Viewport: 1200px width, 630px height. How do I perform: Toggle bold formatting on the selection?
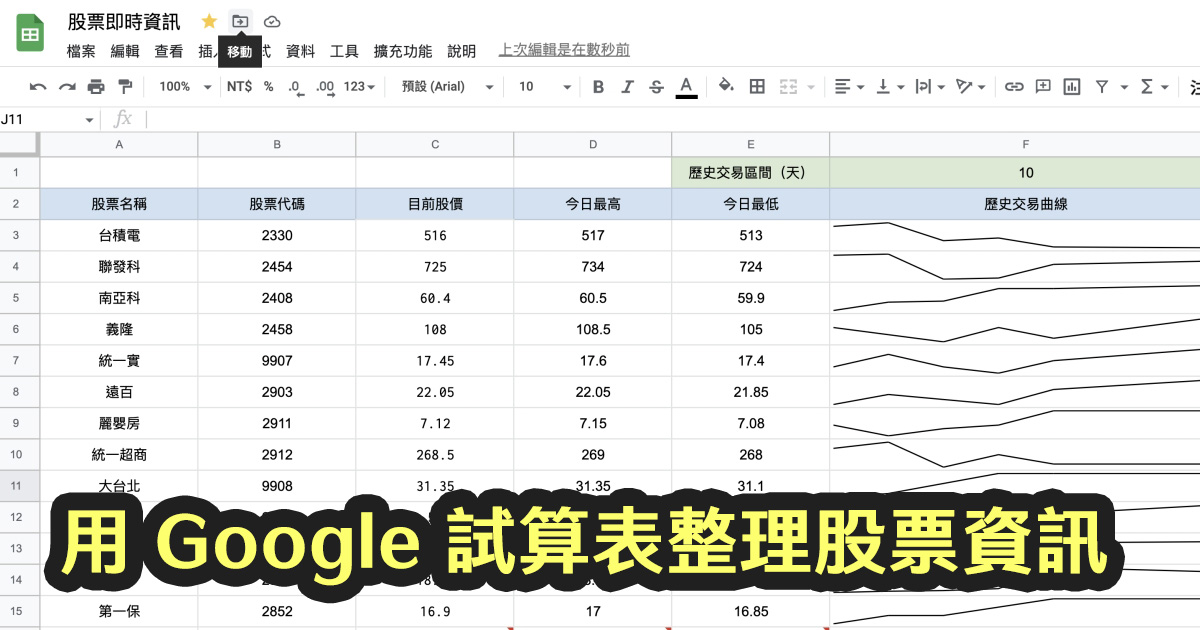(597, 87)
